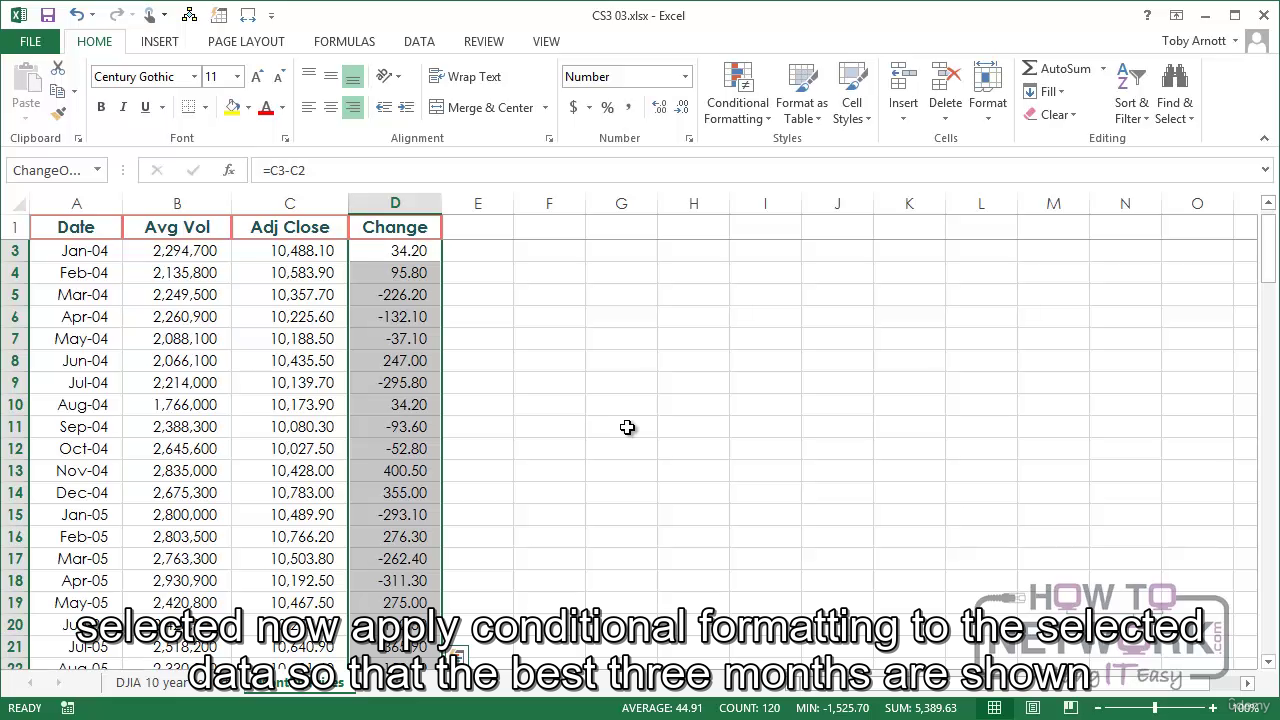Viewport: 1280px width, 720px height.
Task: Select column D header
Action: tap(395, 204)
